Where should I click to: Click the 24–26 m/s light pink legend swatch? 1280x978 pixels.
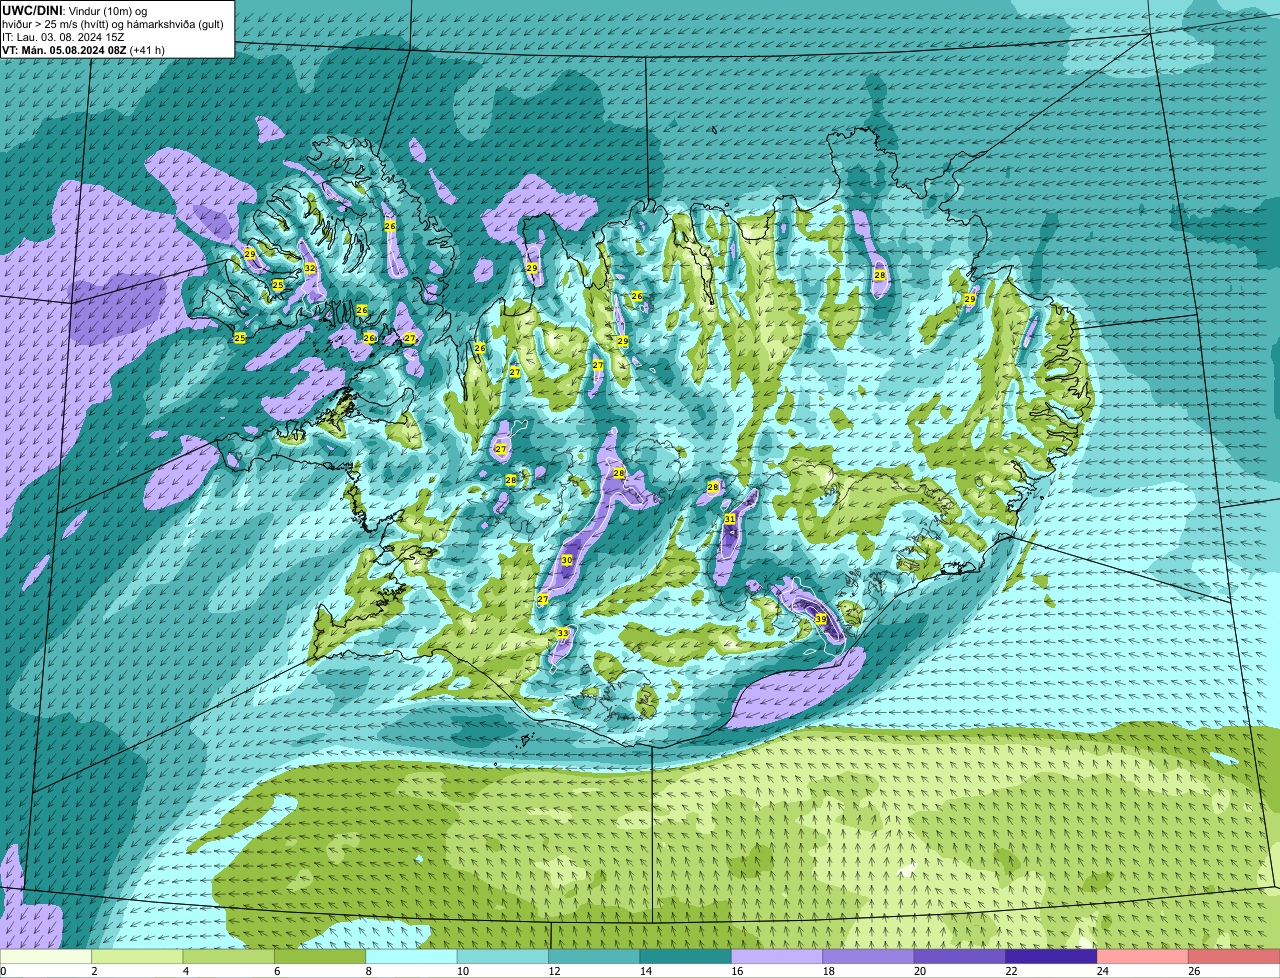(x=1143, y=956)
